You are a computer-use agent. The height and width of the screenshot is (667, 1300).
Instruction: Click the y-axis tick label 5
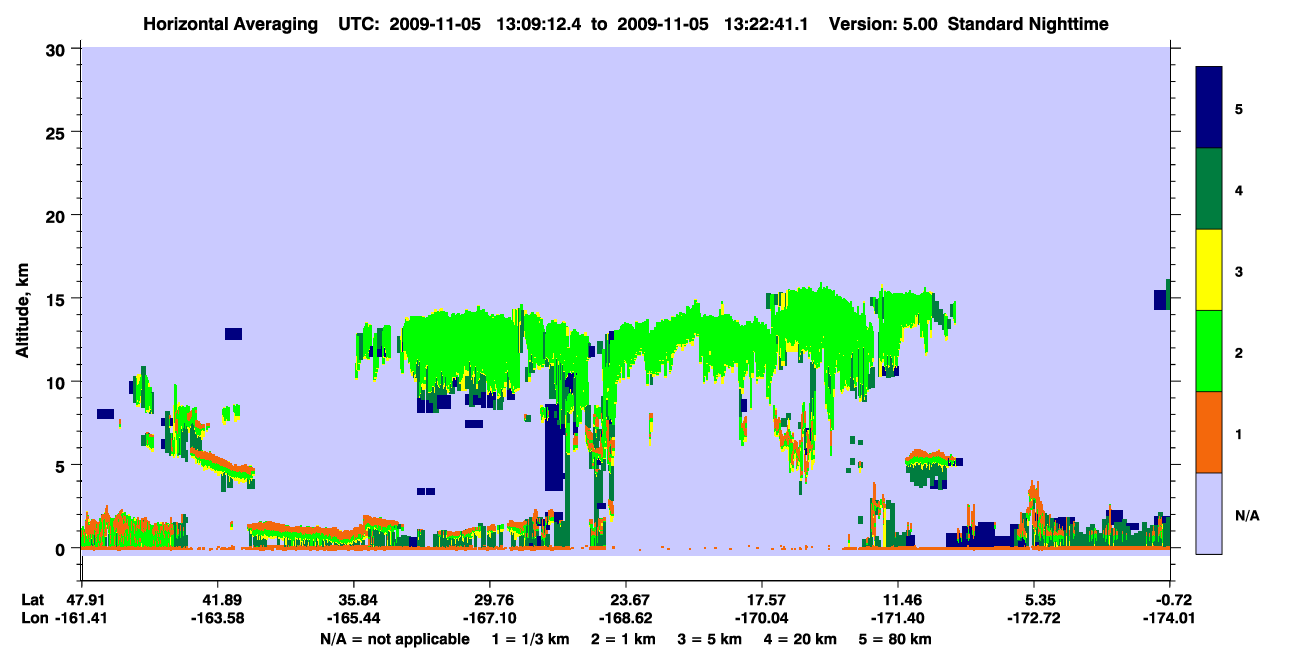(x=61, y=465)
